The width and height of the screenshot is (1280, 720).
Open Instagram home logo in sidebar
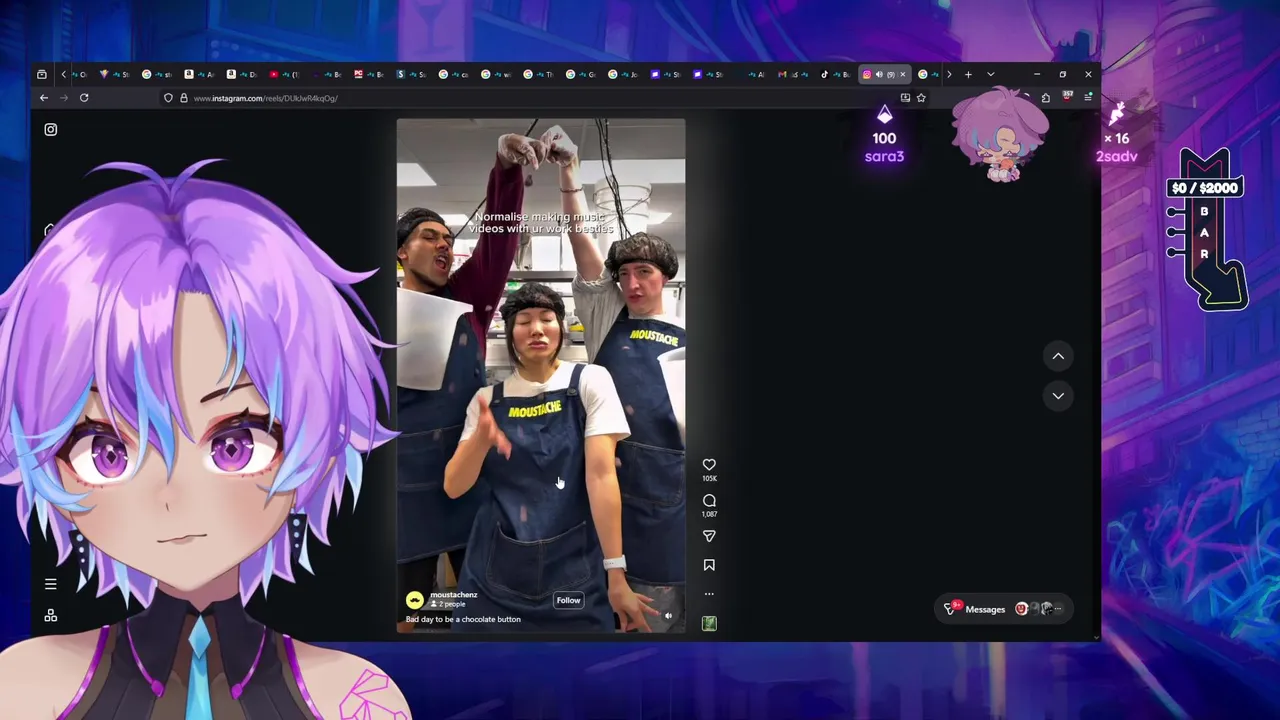(50, 129)
